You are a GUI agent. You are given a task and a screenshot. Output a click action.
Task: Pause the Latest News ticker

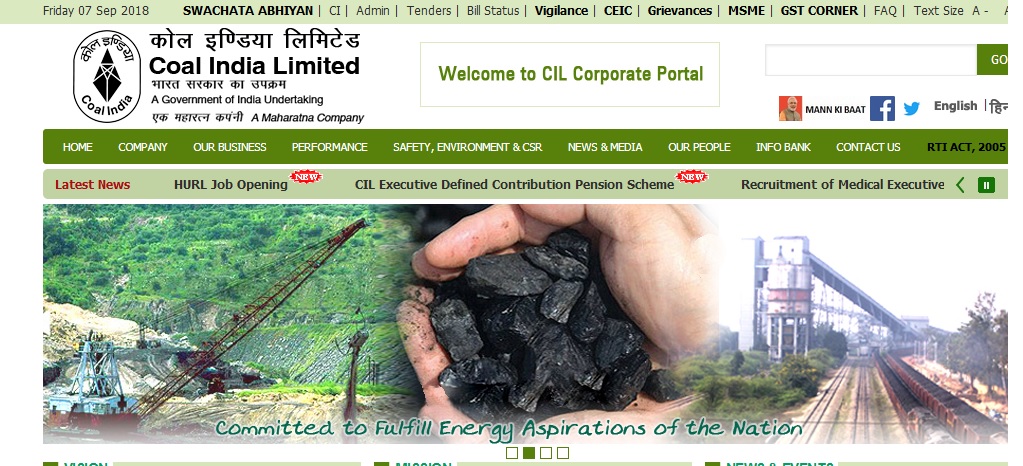[986, 185]
